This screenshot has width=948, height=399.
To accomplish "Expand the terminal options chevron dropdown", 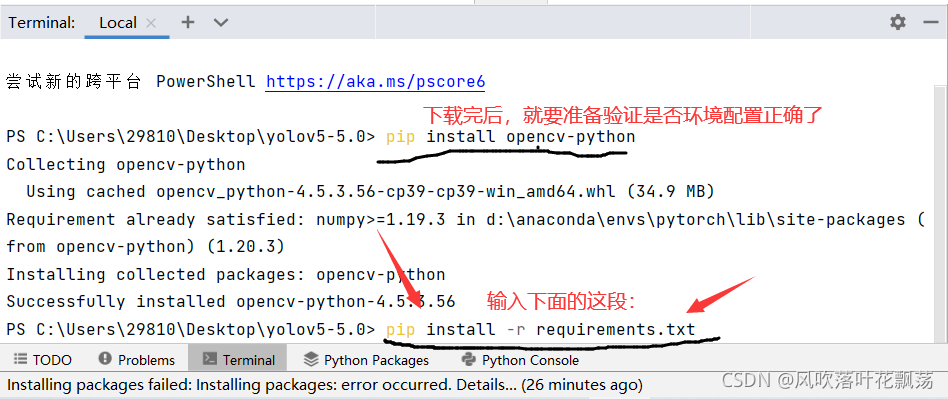I will coord(221,23).
